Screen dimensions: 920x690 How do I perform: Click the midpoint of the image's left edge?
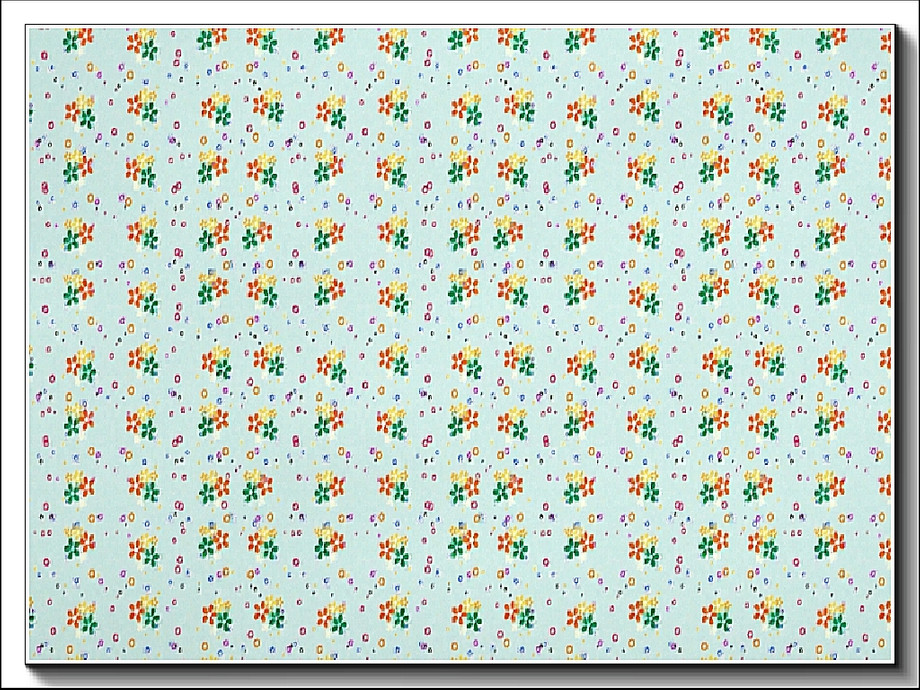[x=29, y=343]
